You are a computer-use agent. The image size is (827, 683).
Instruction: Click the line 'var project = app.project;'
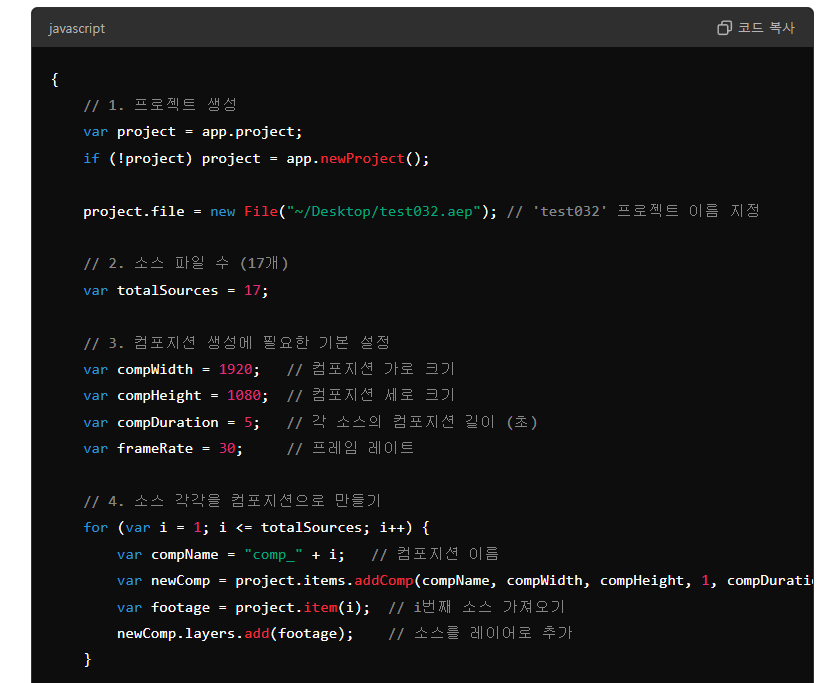pyautogui.click(x=193, y=132)
